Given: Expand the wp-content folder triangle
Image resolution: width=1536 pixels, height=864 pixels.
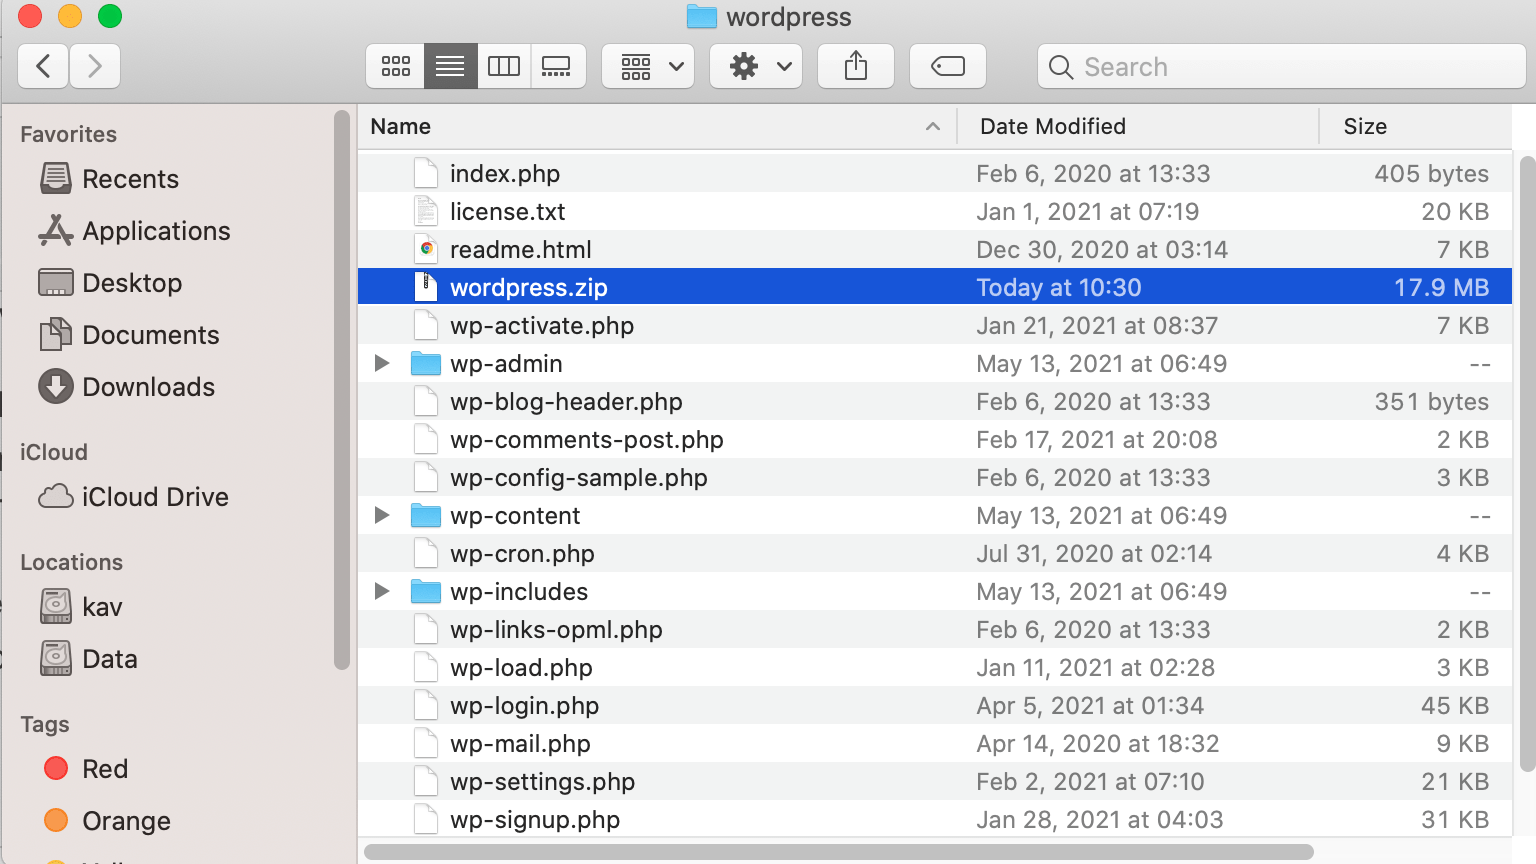Looking at the screenshot, I should pyautogui.click(x=381, y=516).
